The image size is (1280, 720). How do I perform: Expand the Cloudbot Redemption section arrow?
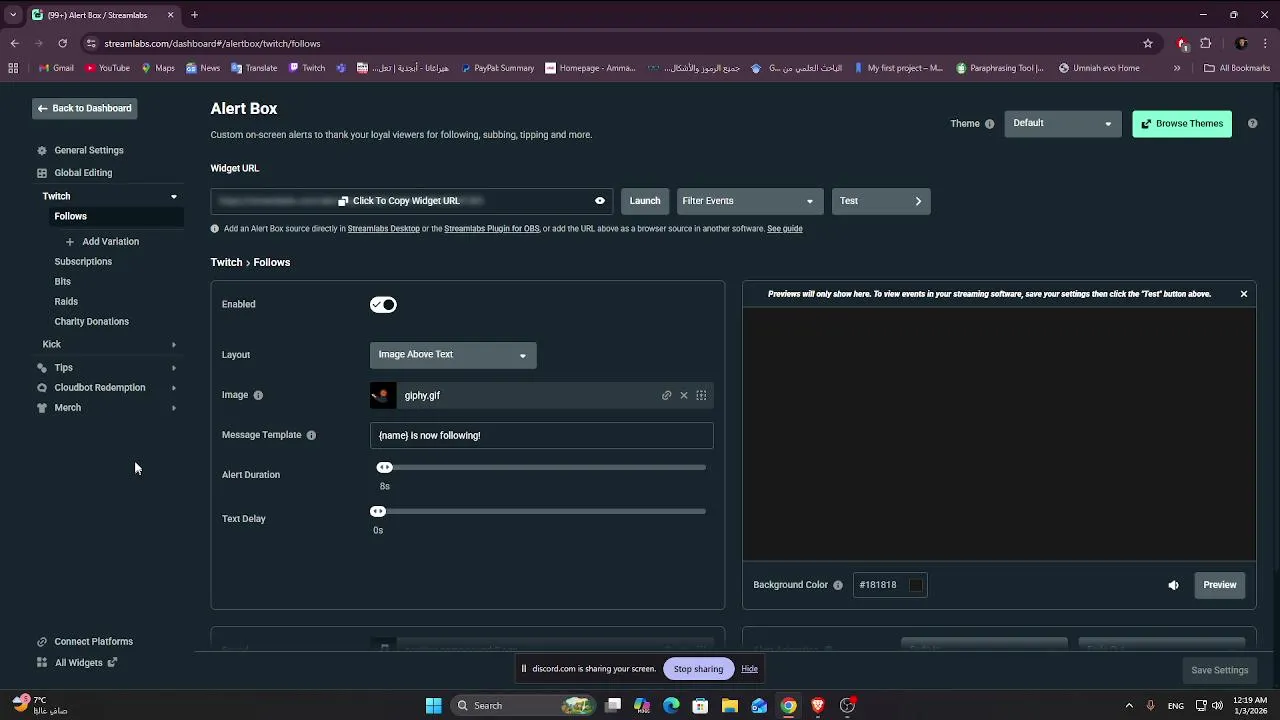(174, 388)
